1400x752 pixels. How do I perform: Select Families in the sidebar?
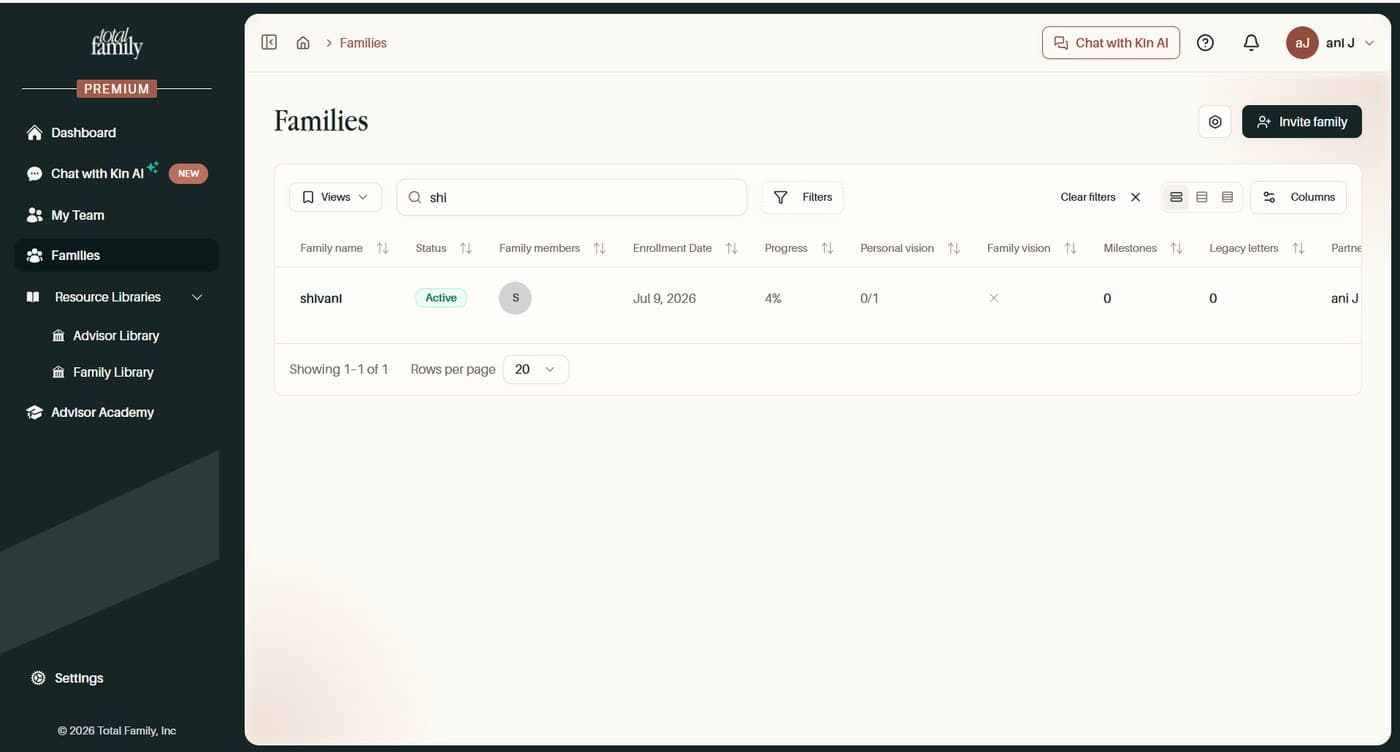tap(117, 255)
